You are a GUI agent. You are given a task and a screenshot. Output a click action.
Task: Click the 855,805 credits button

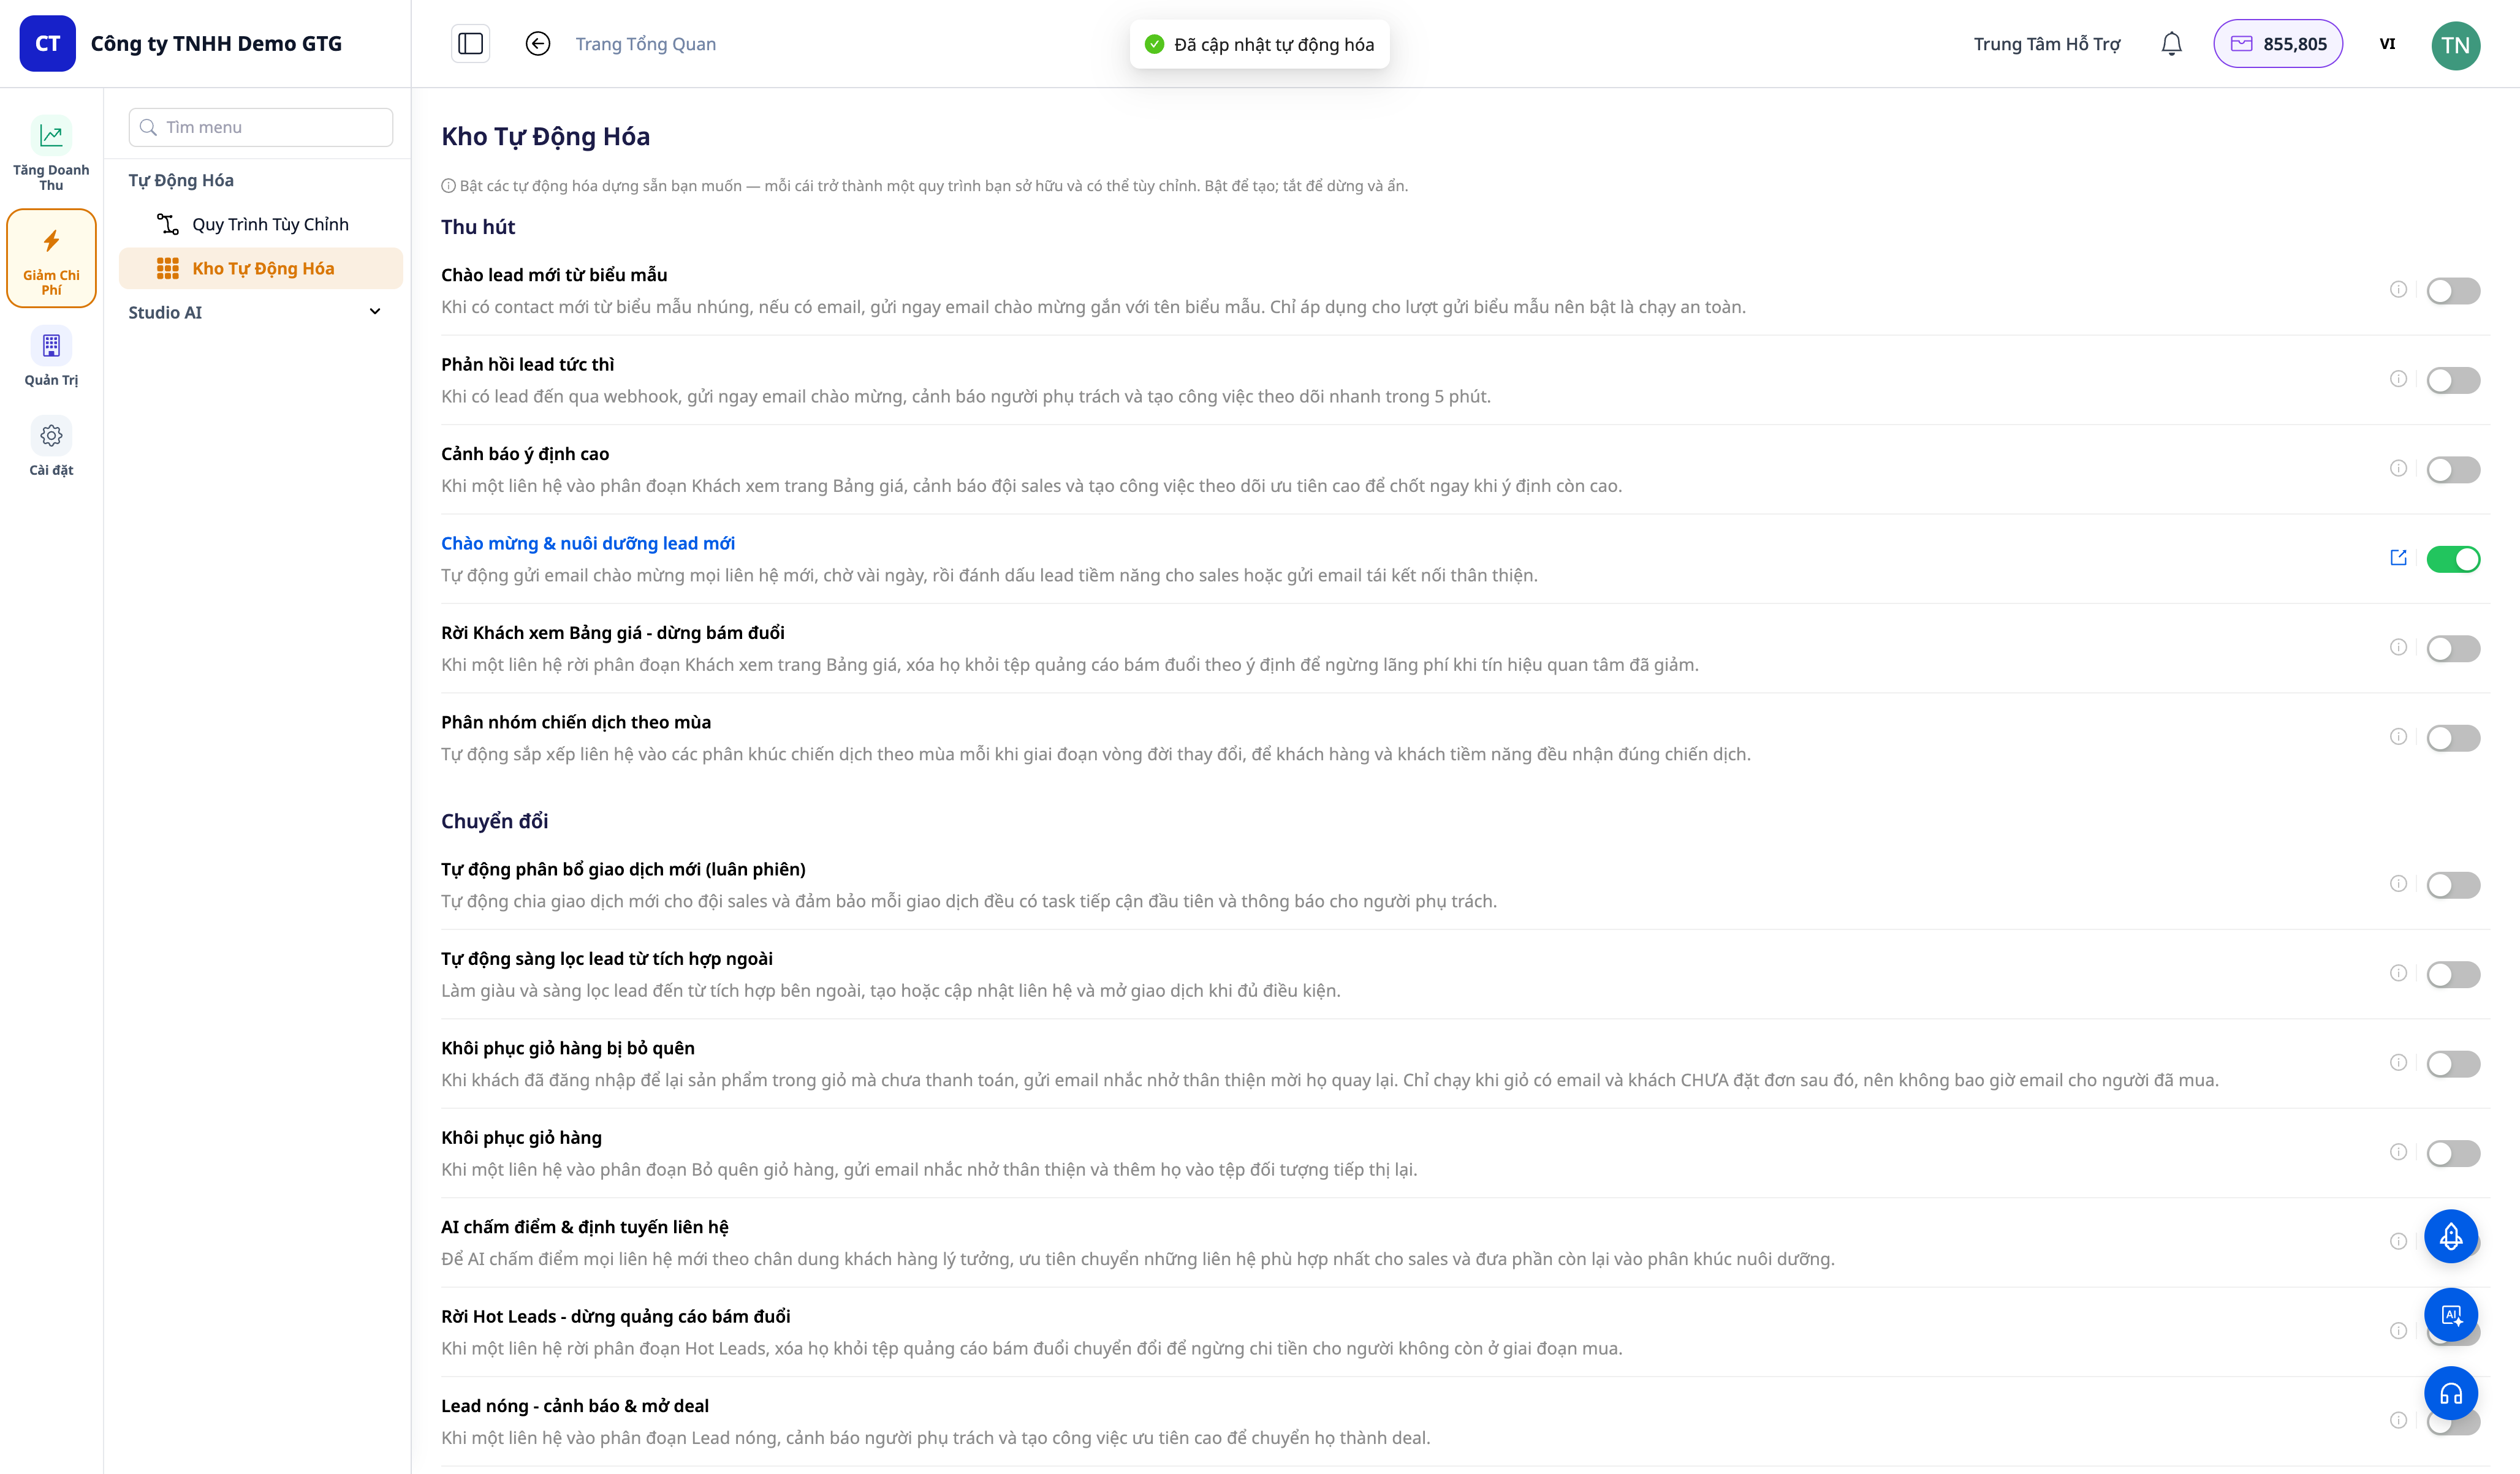(x=2277, y=44)
